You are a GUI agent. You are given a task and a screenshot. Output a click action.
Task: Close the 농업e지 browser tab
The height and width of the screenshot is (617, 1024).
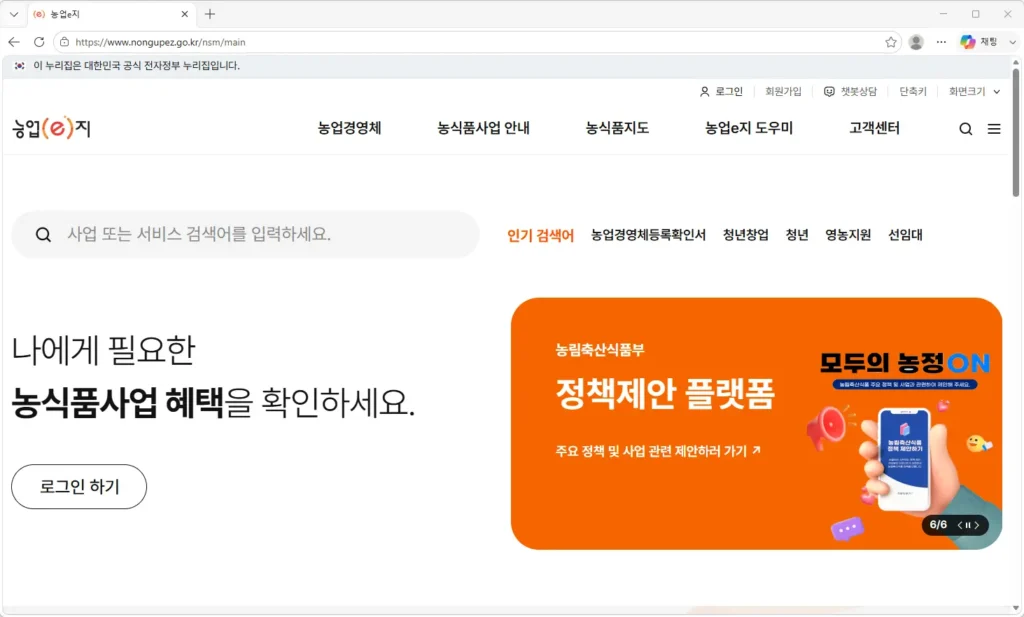click(x=185, y=14)
